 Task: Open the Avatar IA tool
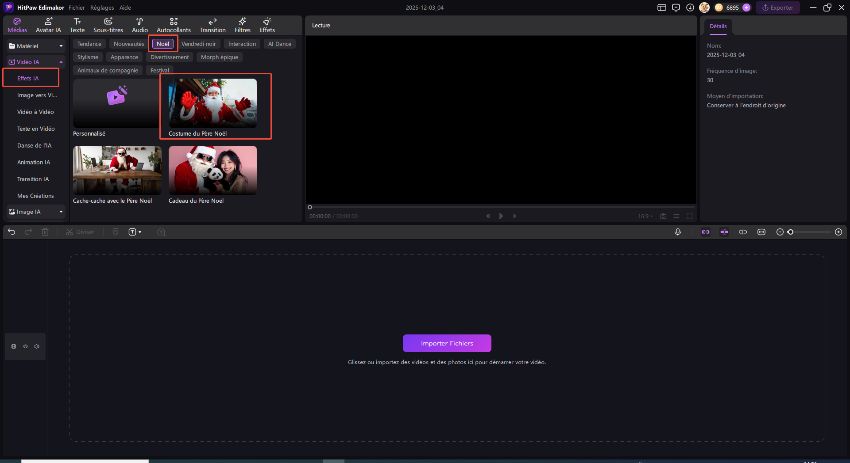click(x=46, y=24)
